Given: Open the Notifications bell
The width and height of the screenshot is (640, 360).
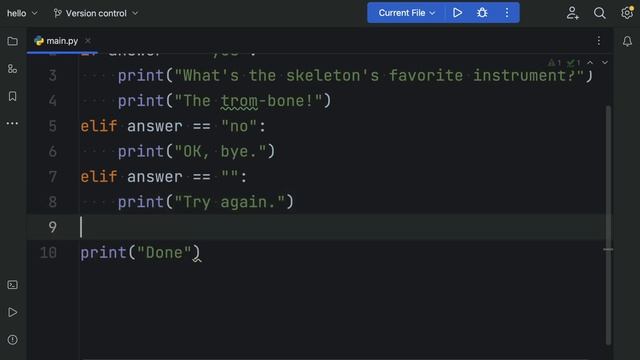Looking at the screenshot, I should 627,41.
